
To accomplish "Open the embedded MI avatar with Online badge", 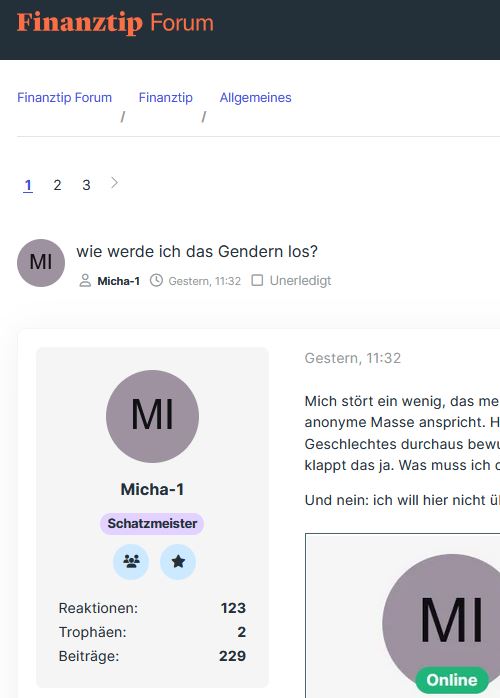I will click(x=445, y=623).
